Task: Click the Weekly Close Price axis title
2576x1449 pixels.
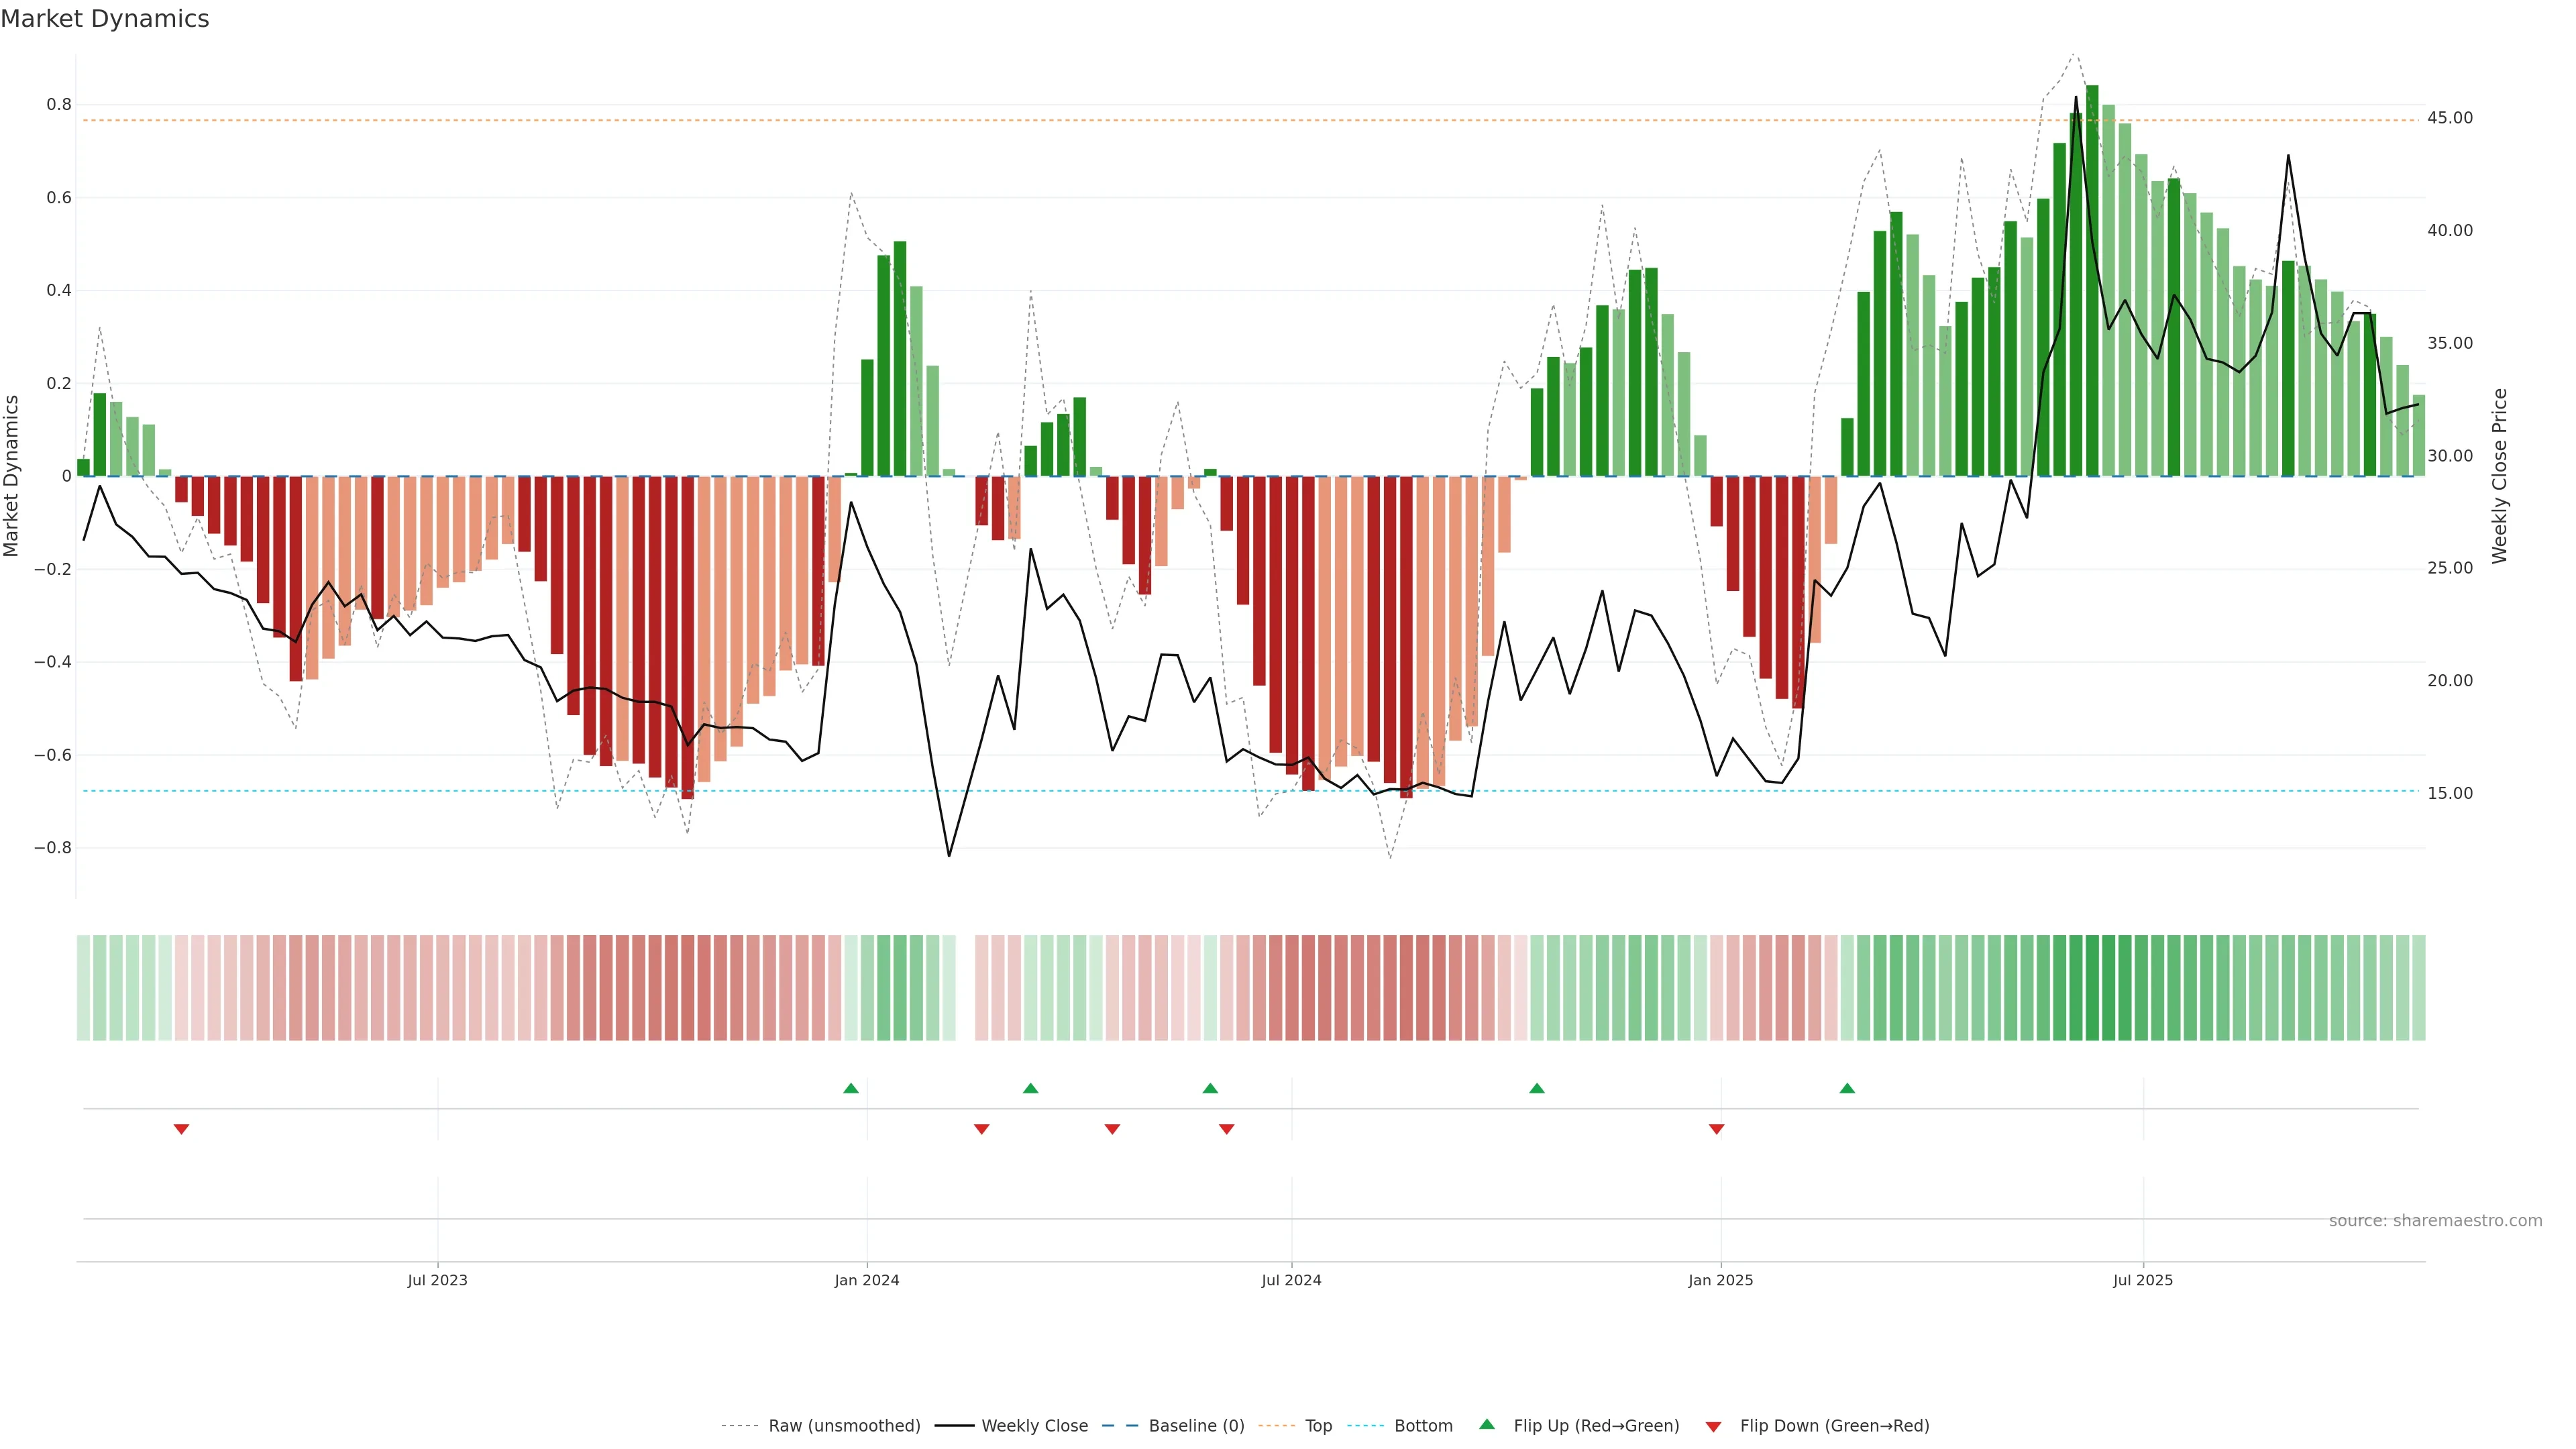Action: click(2499, 476)
